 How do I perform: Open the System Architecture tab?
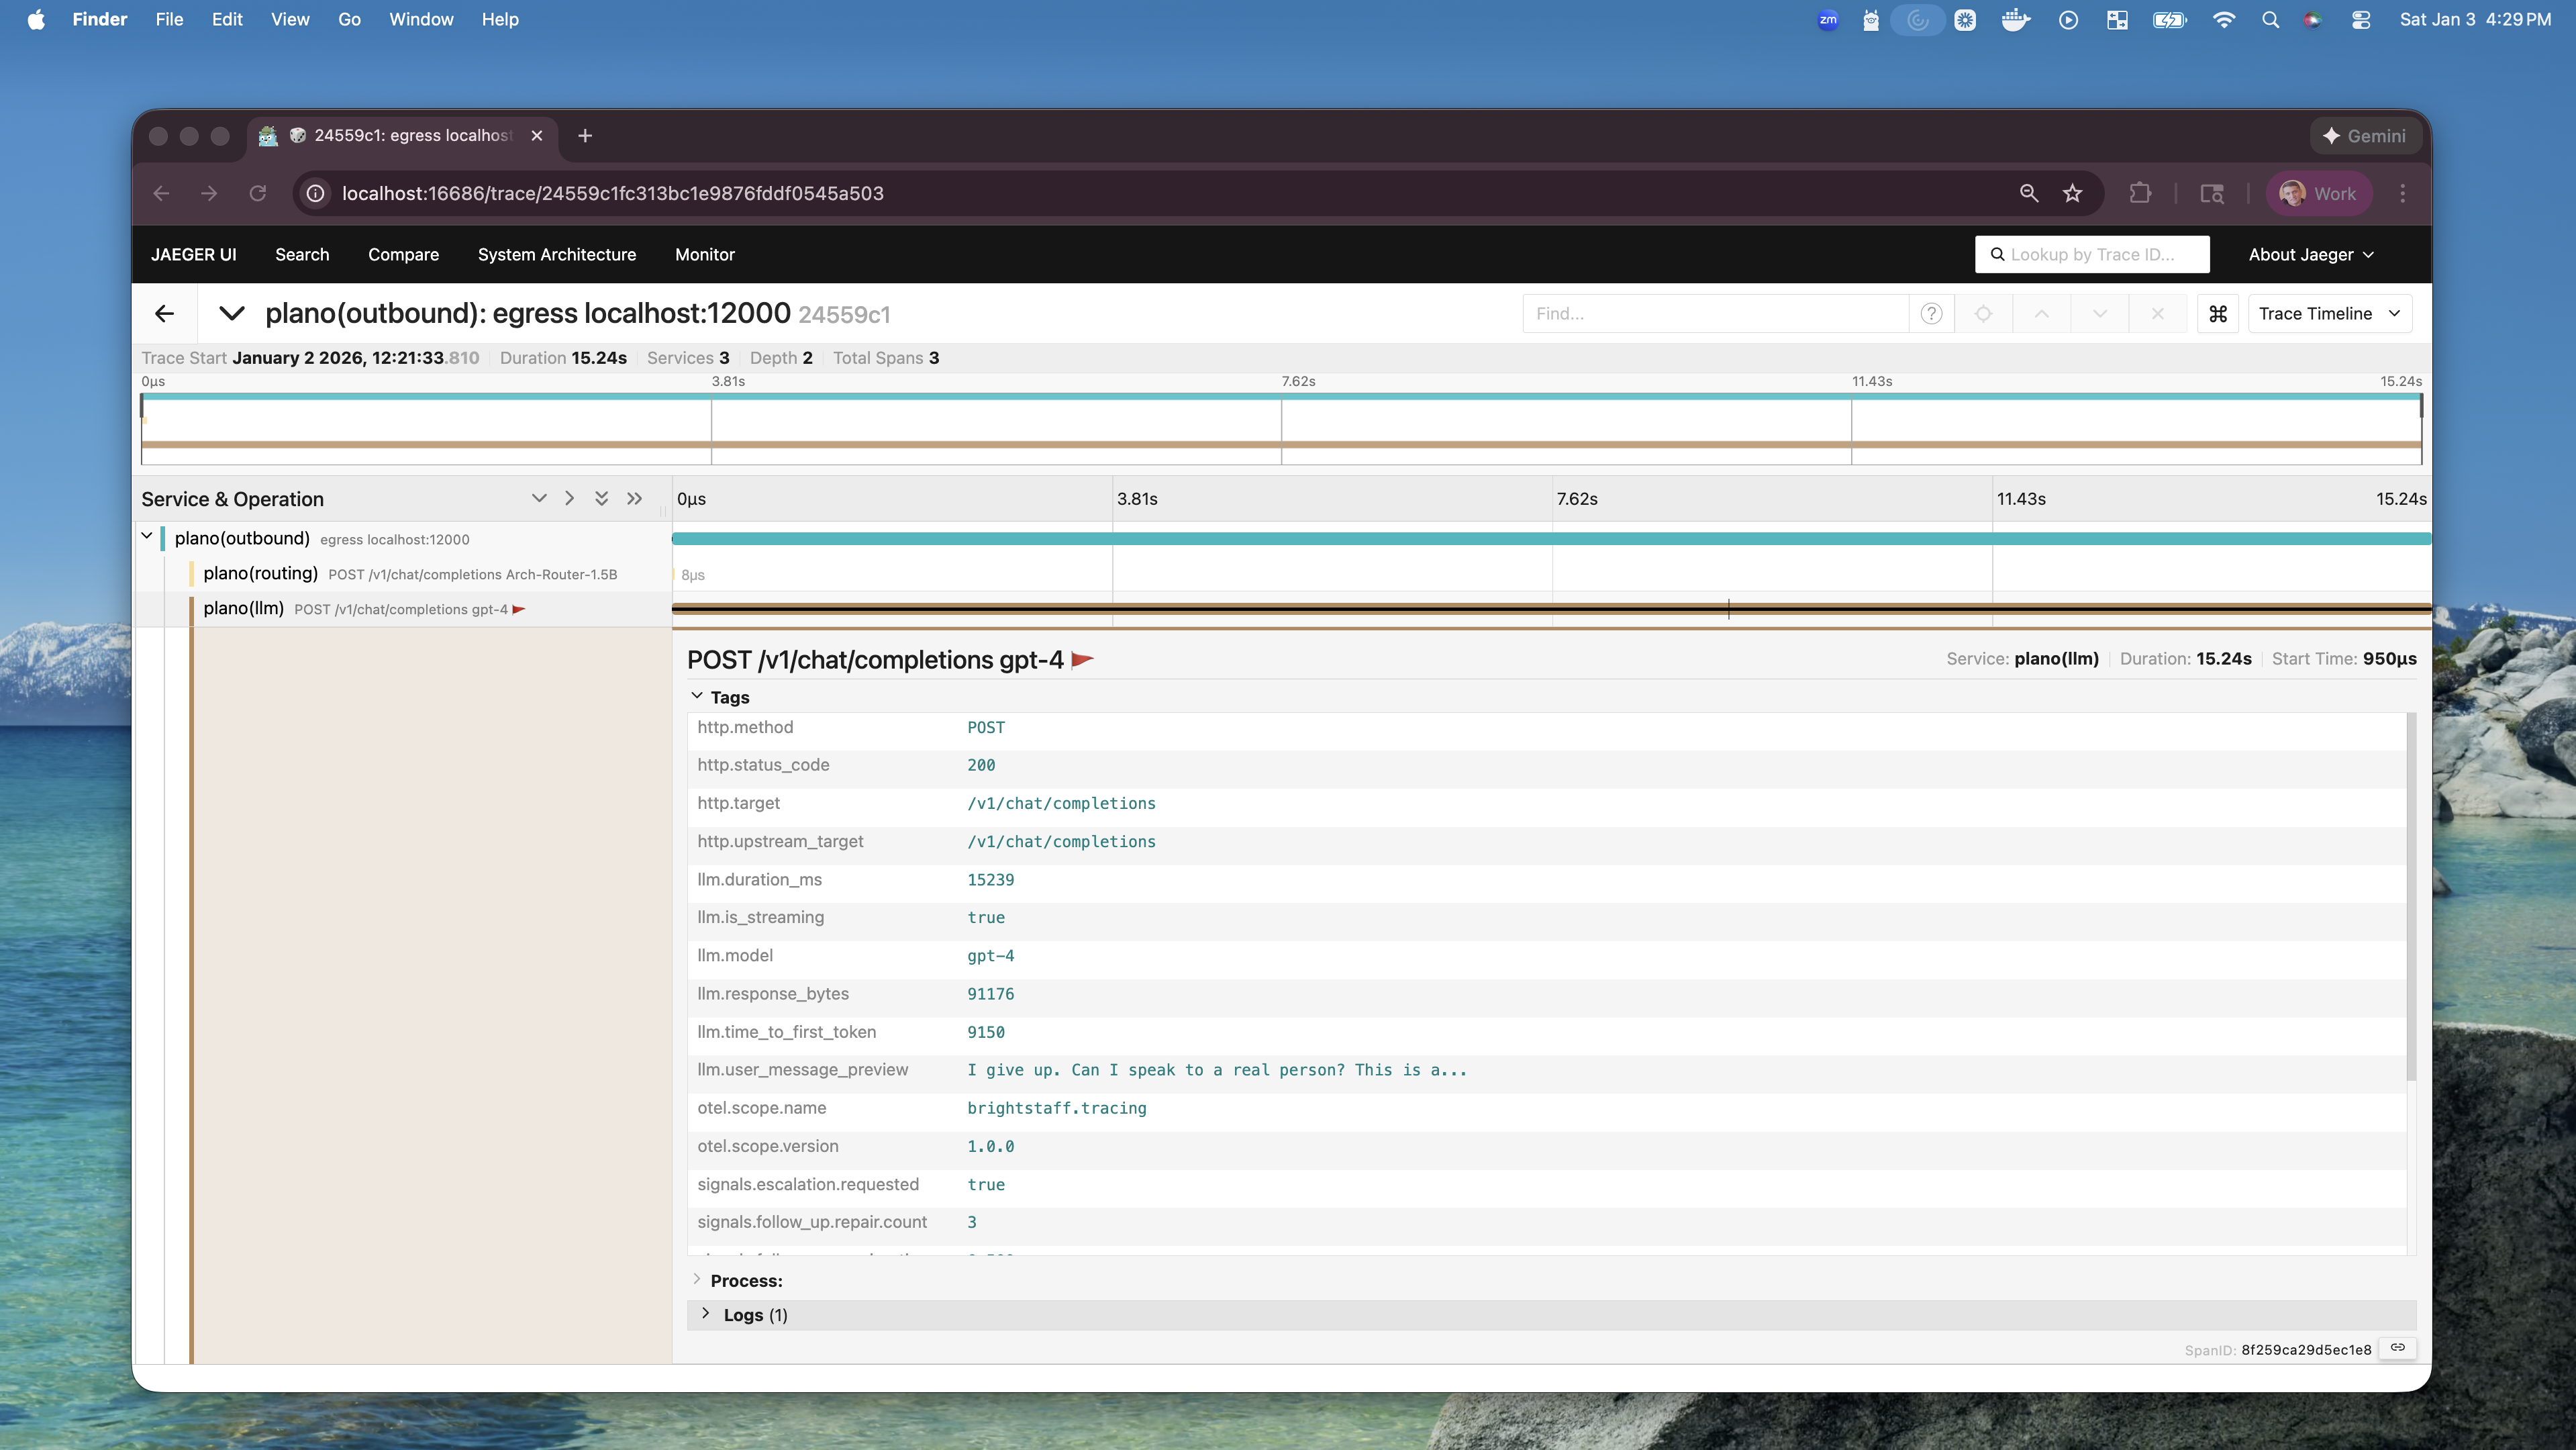click(x=556, y=255)
